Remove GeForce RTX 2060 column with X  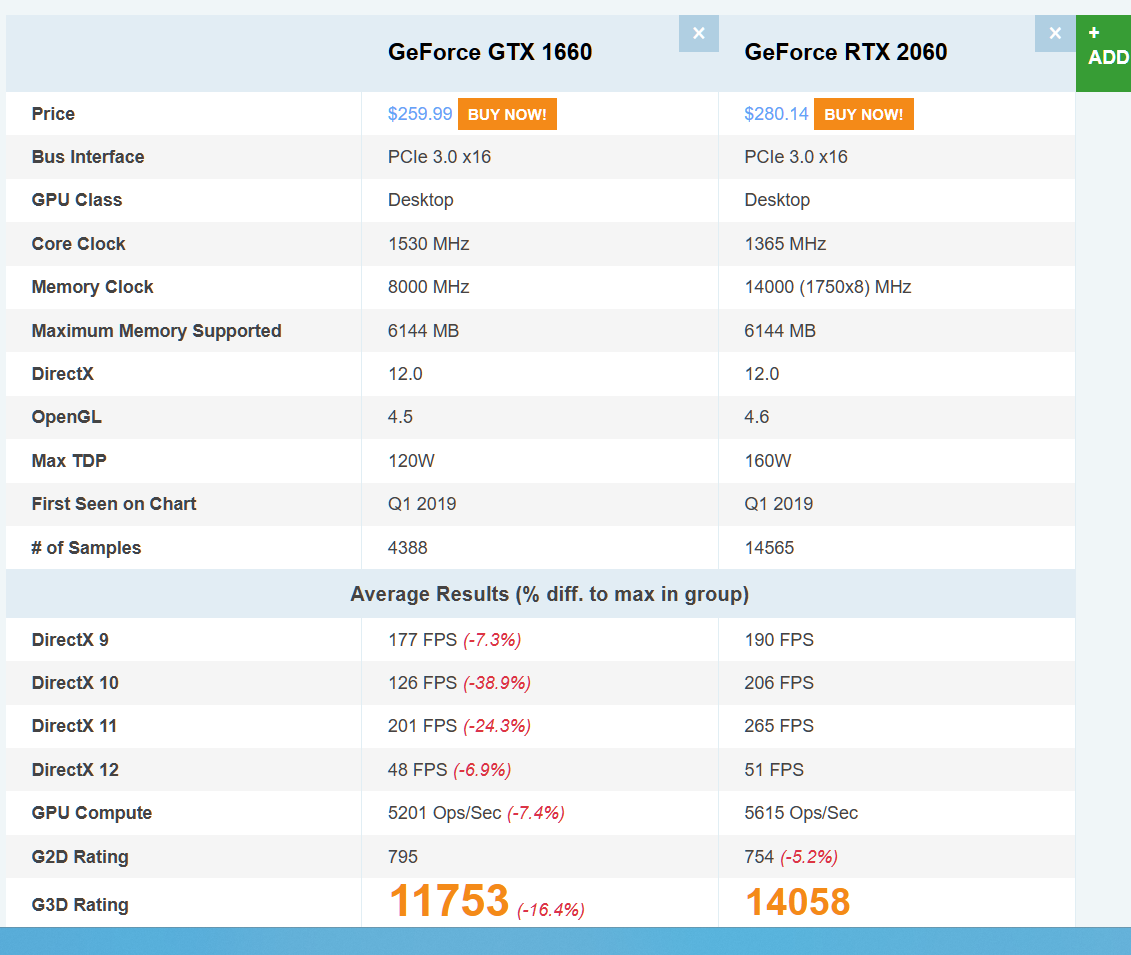pyautogui.click(x=1055, y=33)
